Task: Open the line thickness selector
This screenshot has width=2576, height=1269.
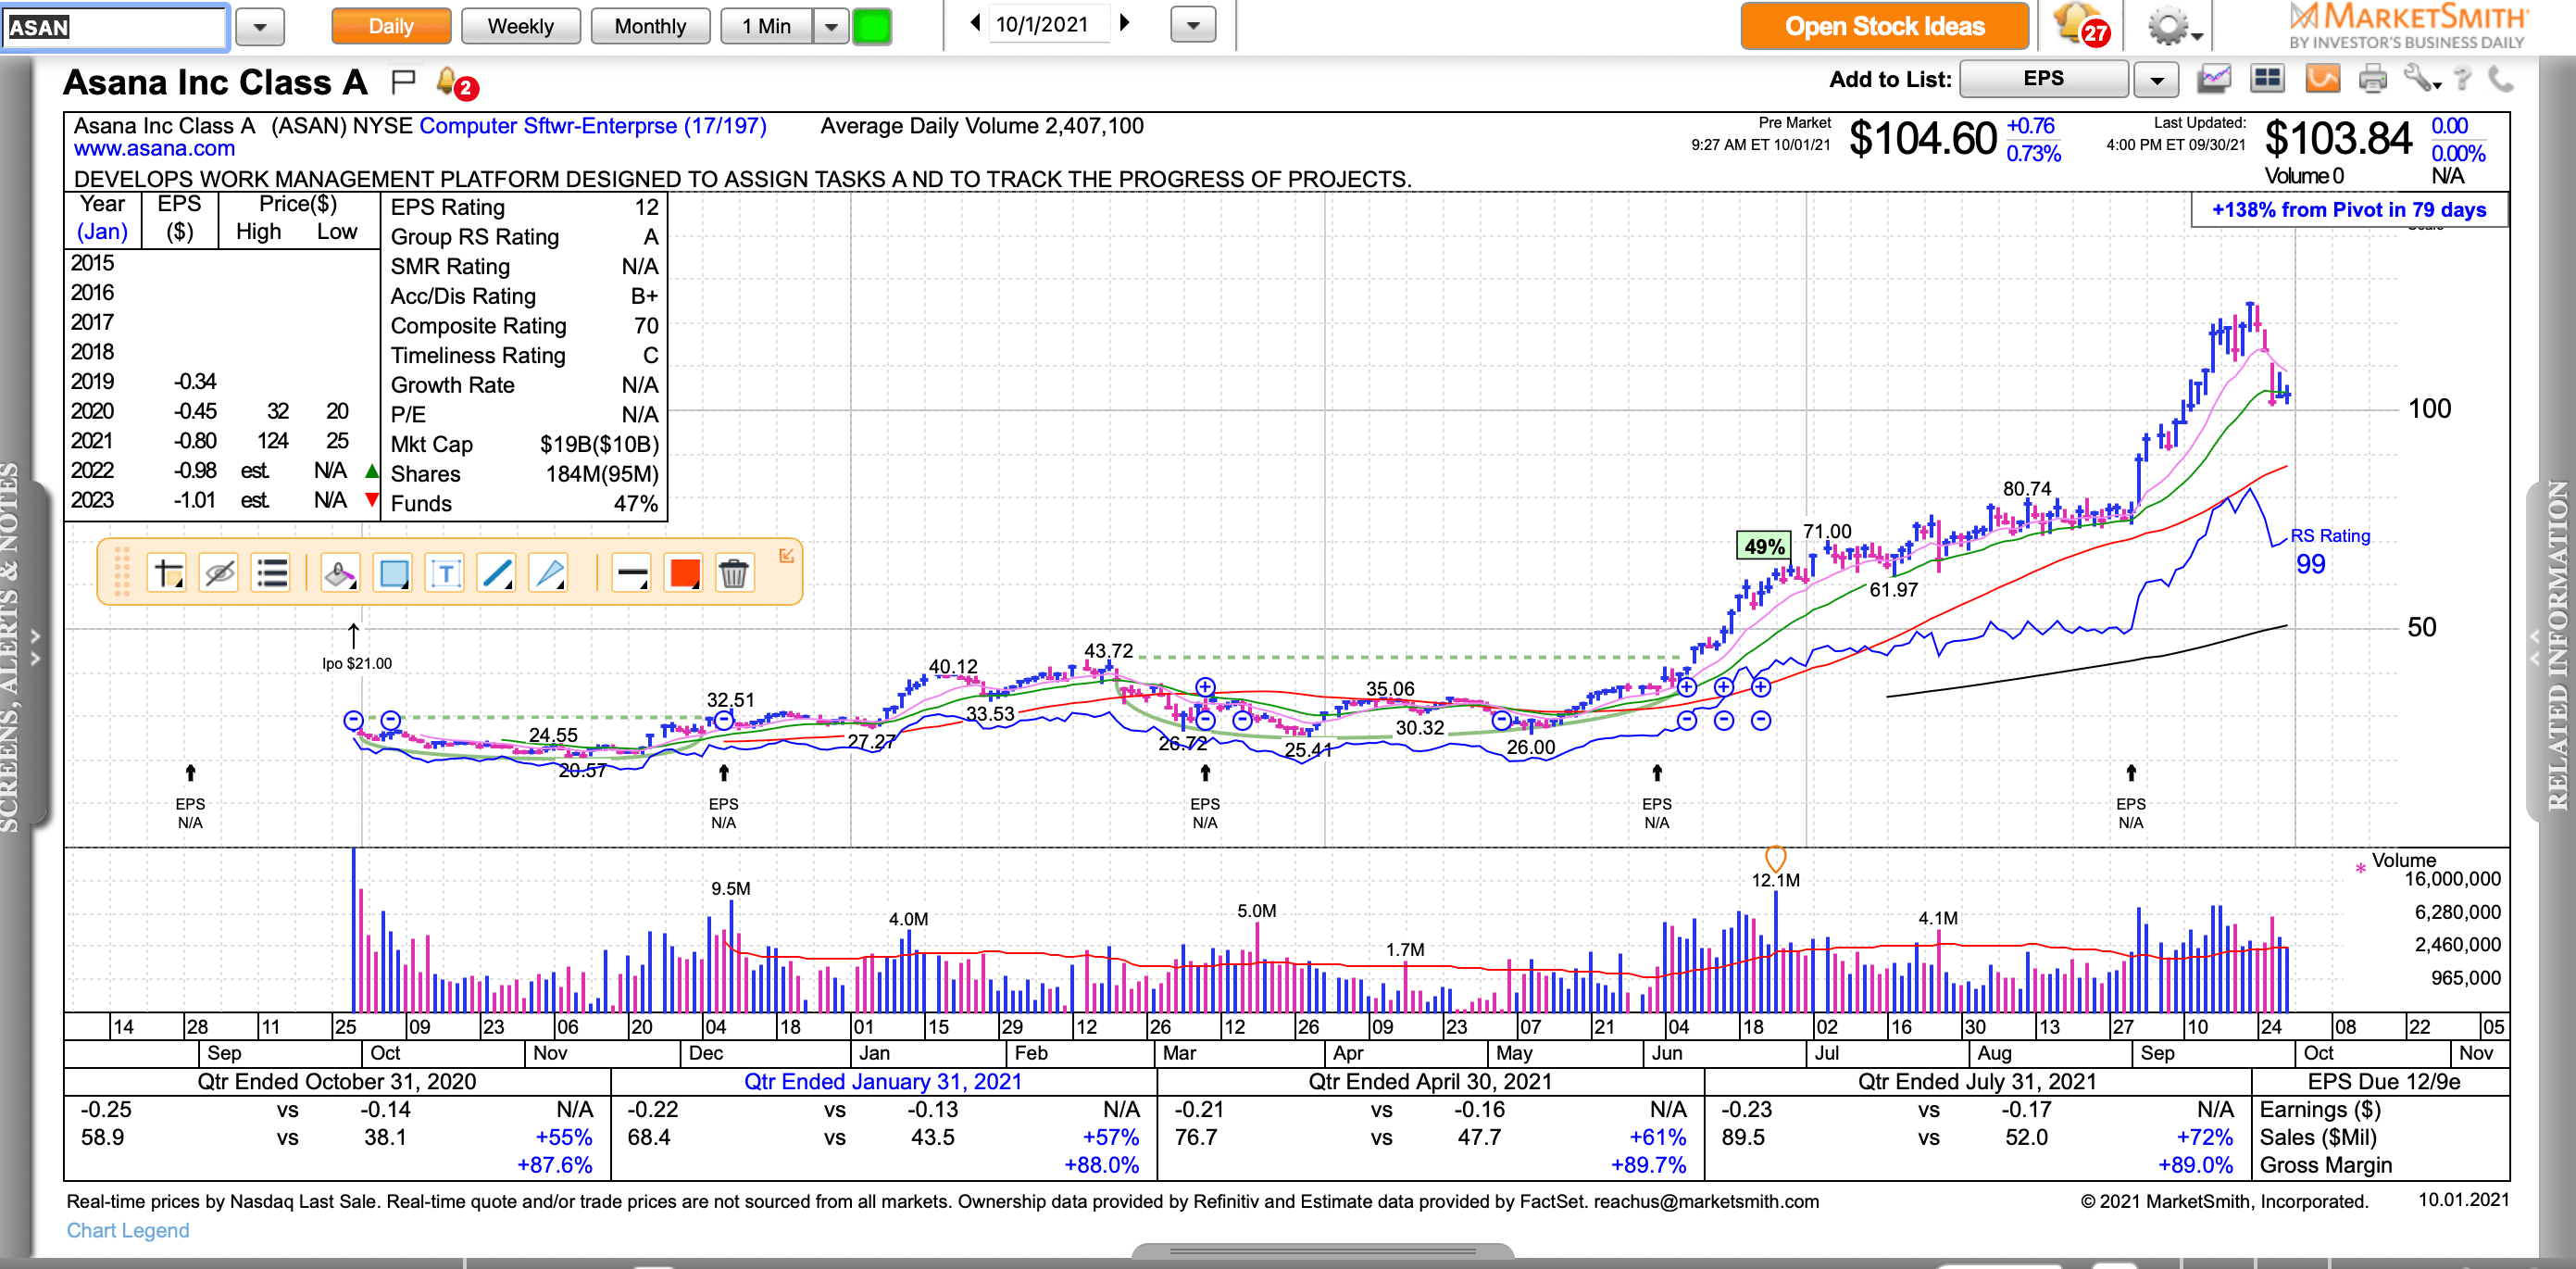Action: [x=631, y=573]
